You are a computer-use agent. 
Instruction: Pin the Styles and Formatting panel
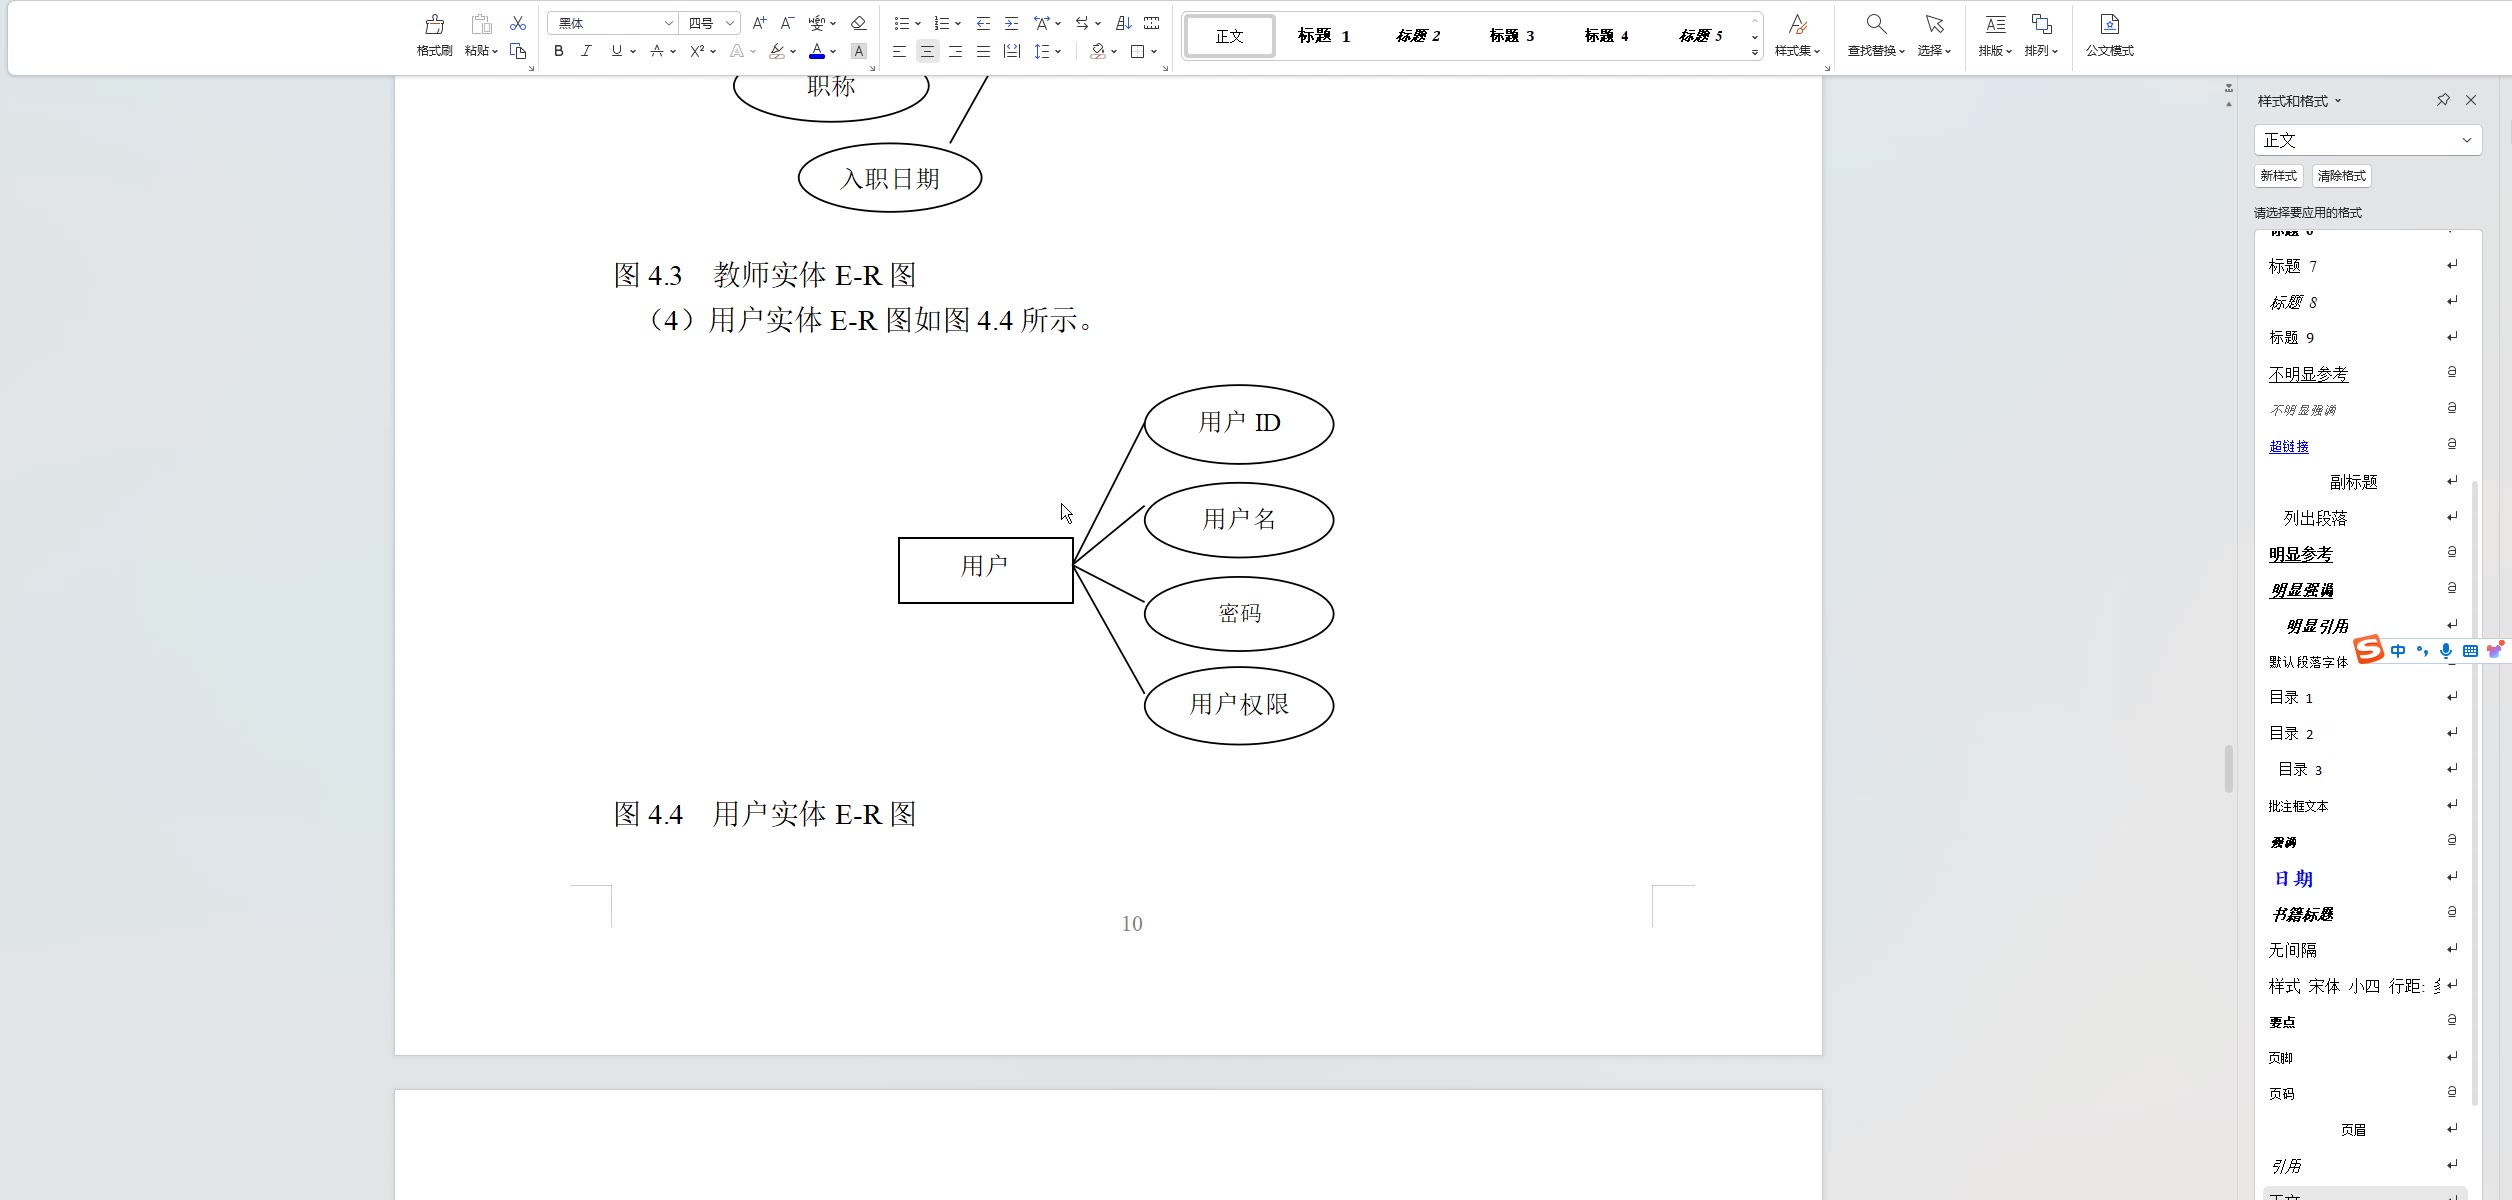click(x=2443, y=100)
